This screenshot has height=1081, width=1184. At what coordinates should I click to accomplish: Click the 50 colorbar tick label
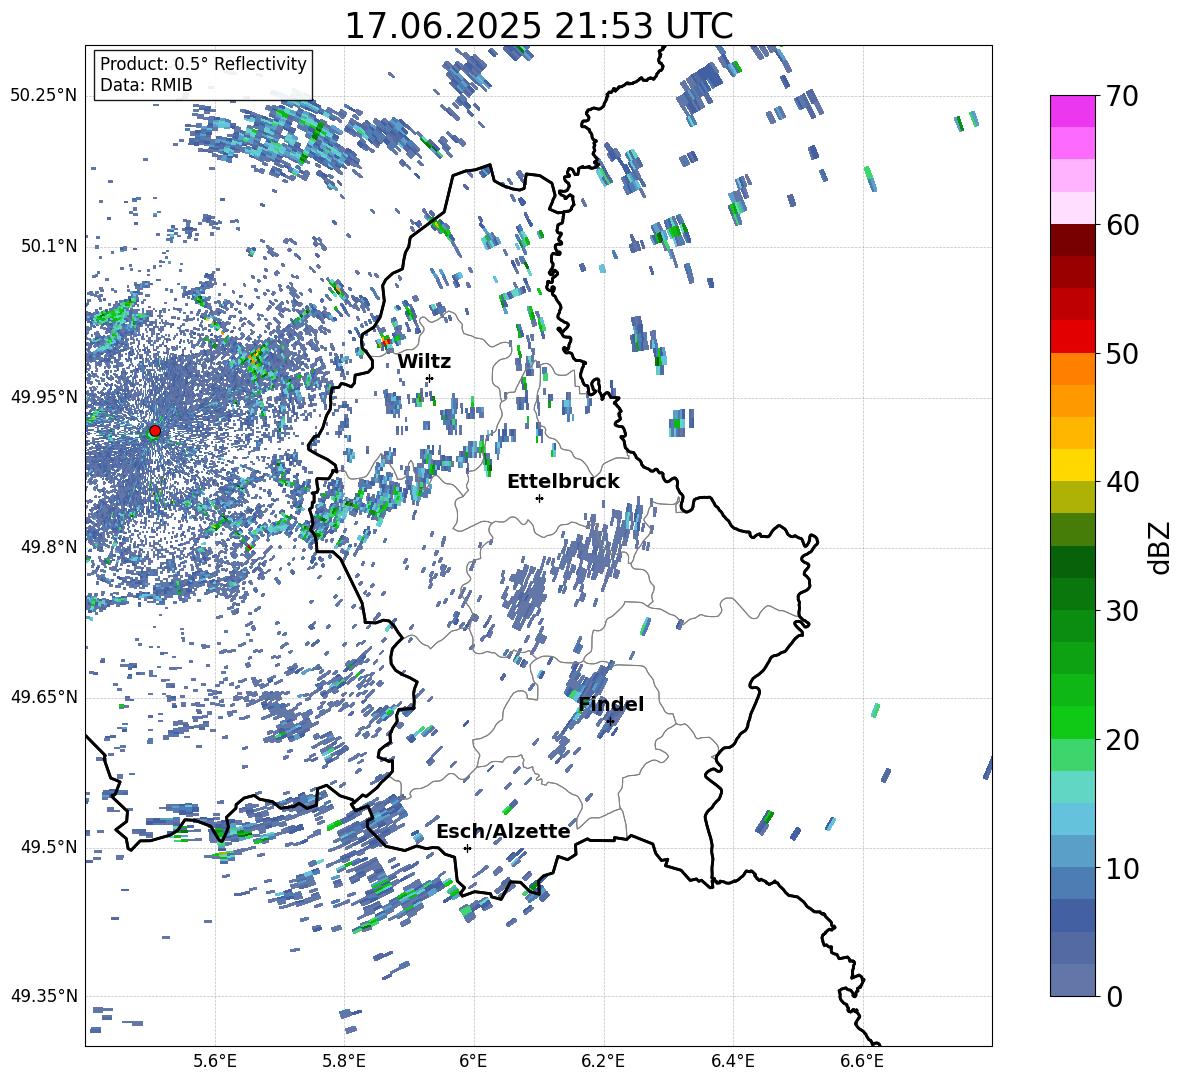point(1122,353)
